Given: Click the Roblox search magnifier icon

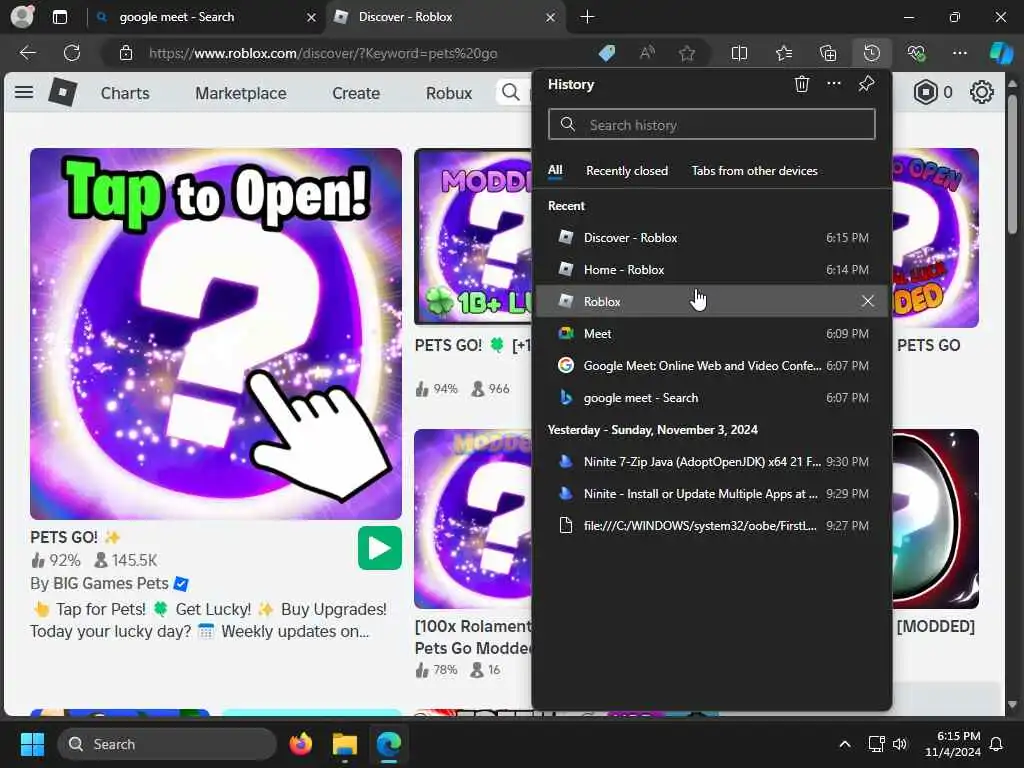Looking at the screenshot, I should (511, 93).
